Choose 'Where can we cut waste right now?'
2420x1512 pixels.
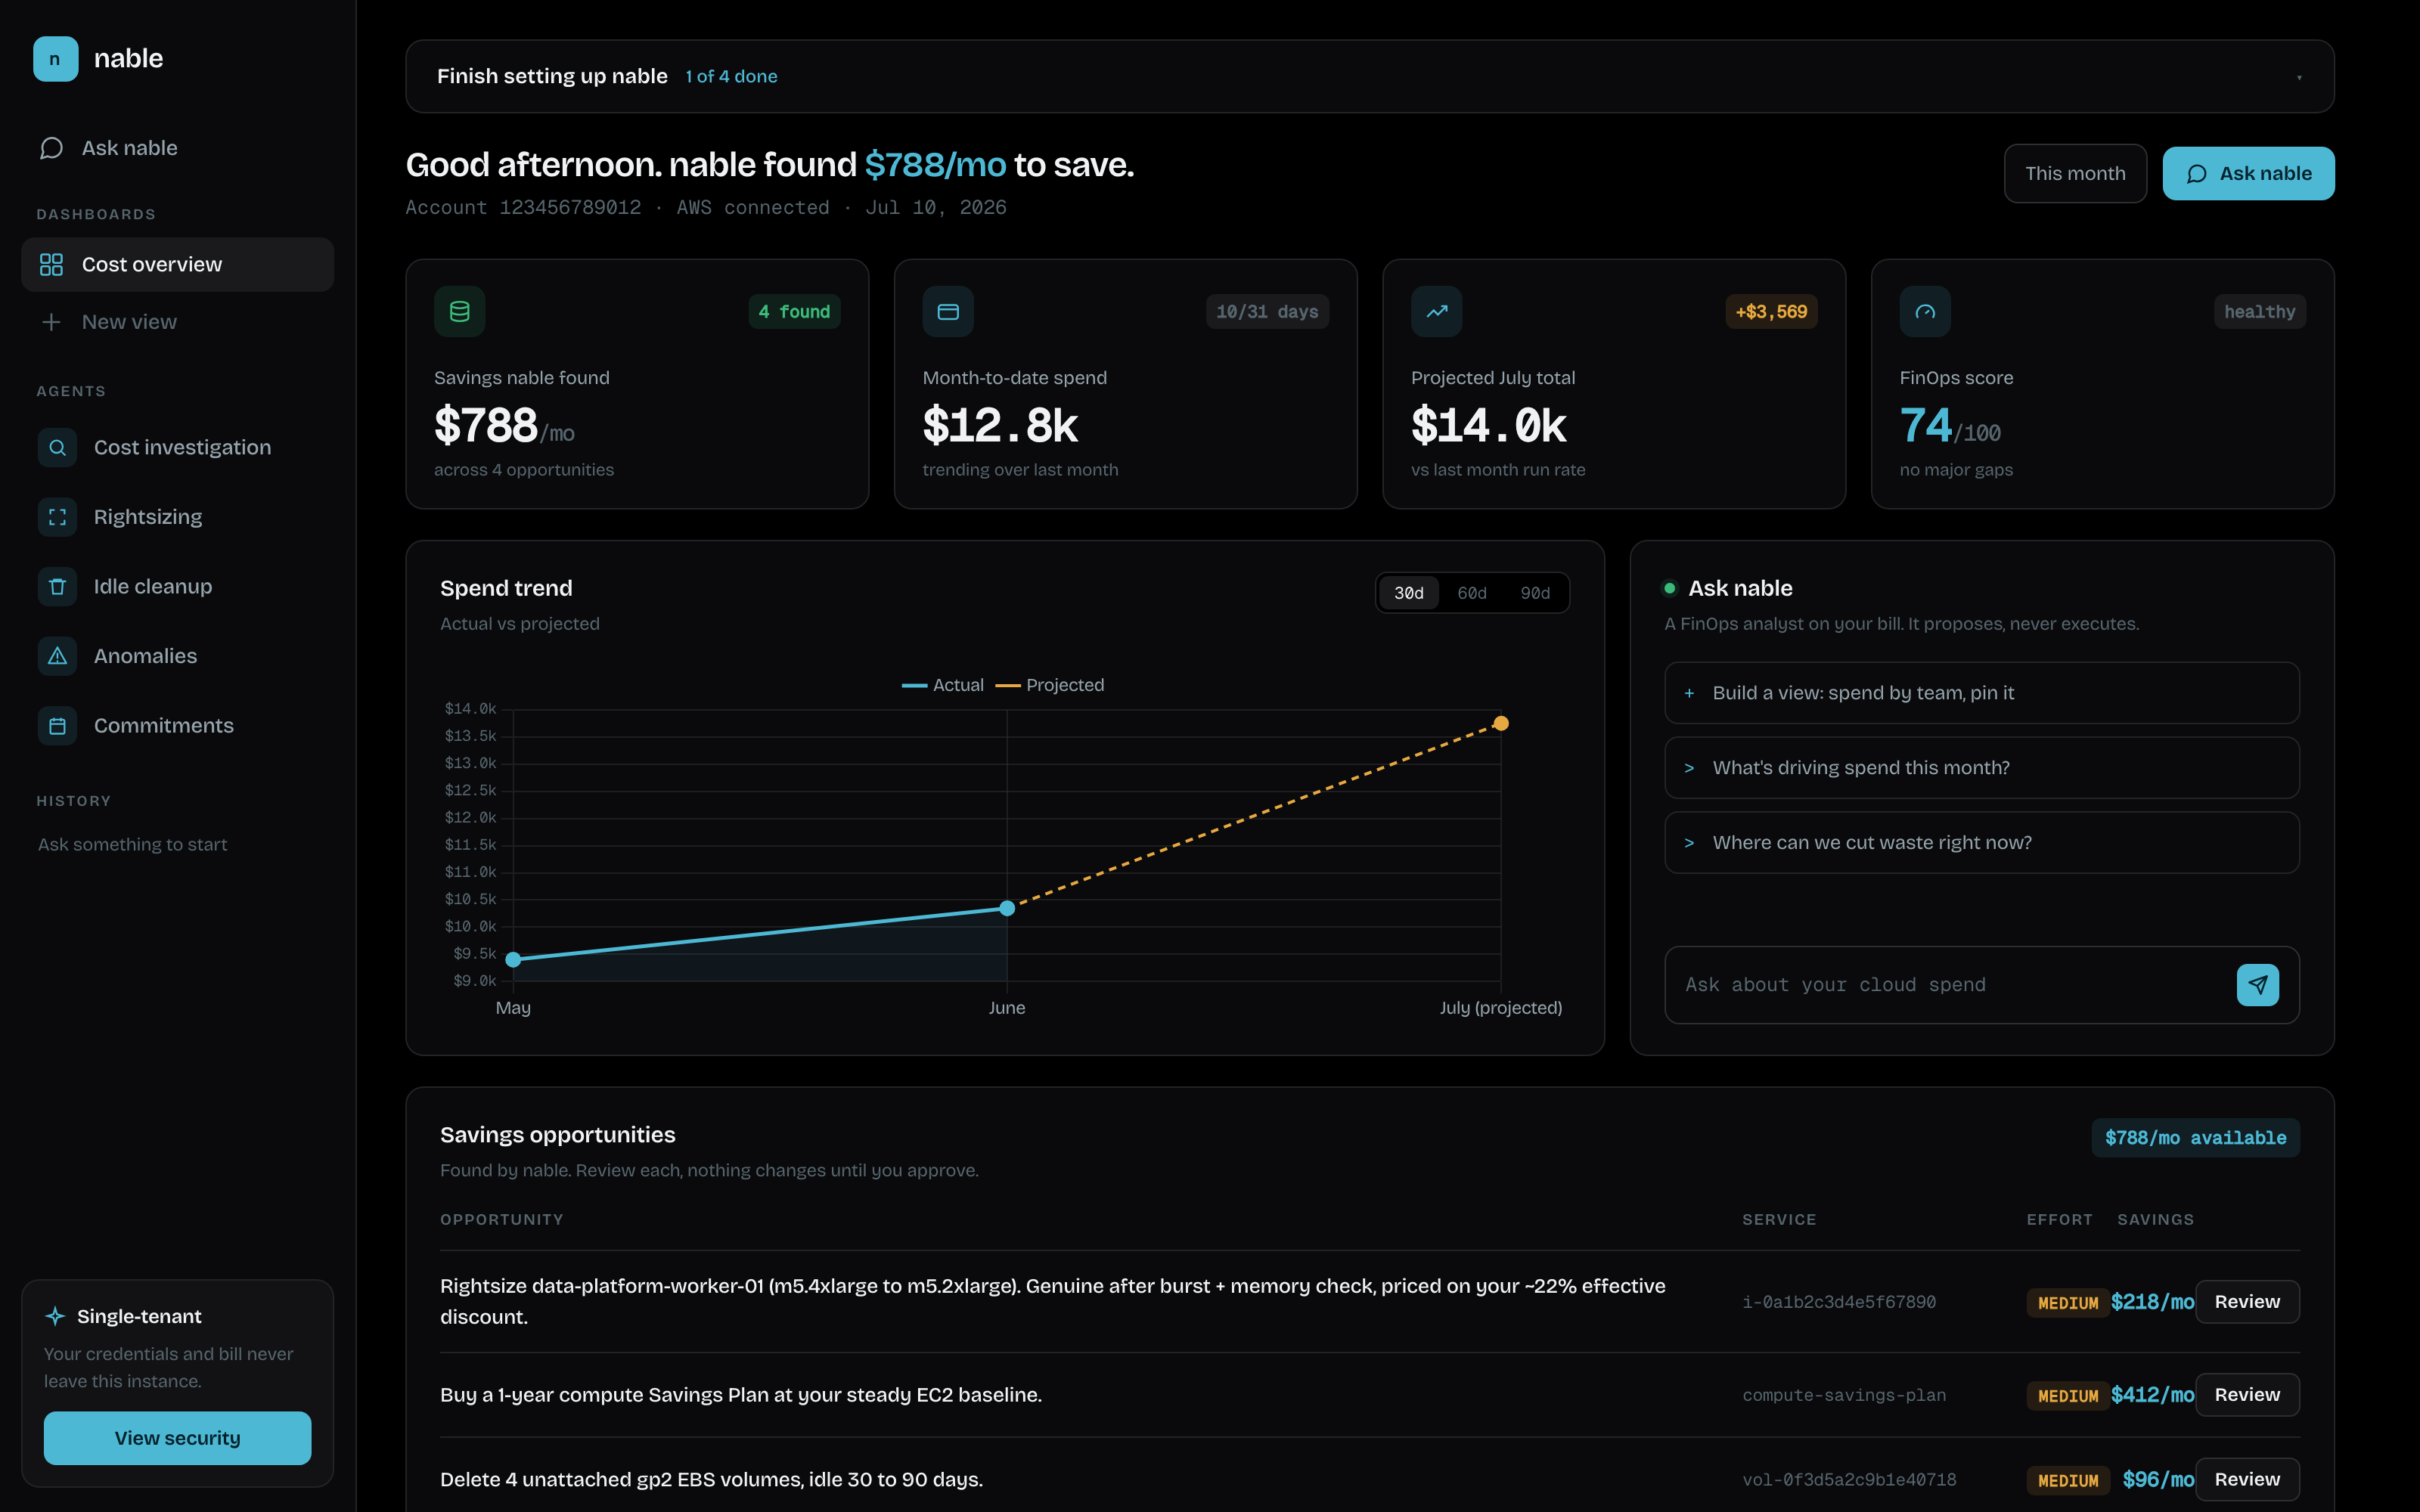click(1981, 843)
